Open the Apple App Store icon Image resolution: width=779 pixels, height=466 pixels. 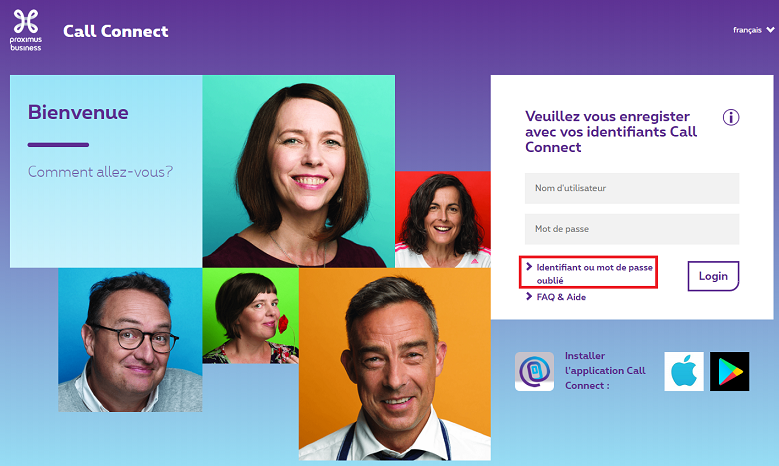click(684, 371)
